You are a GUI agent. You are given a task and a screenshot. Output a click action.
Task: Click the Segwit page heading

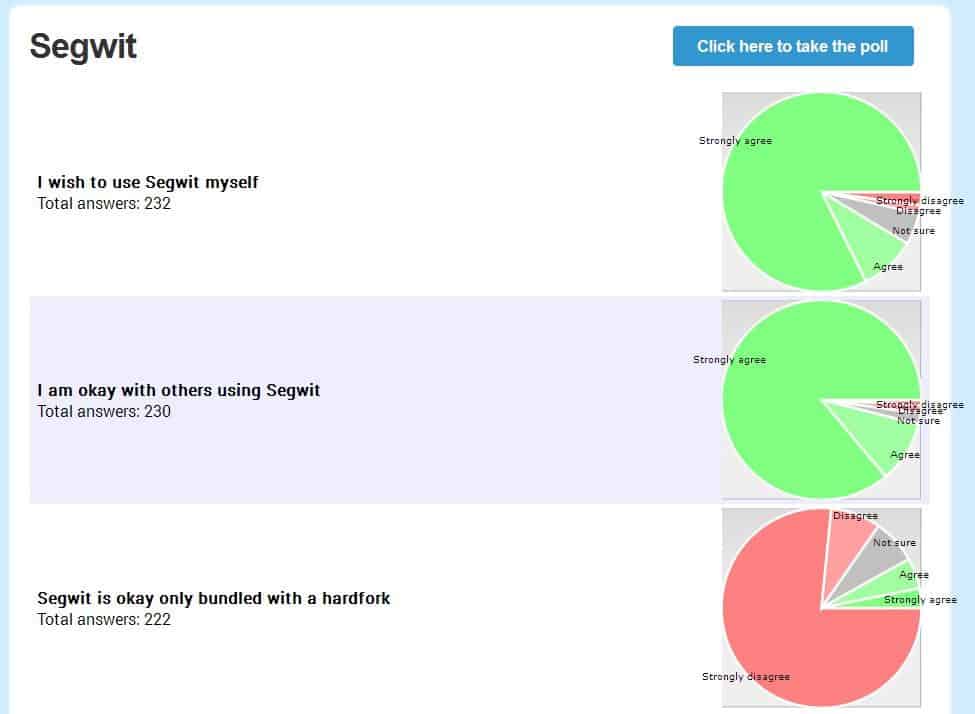83,46
